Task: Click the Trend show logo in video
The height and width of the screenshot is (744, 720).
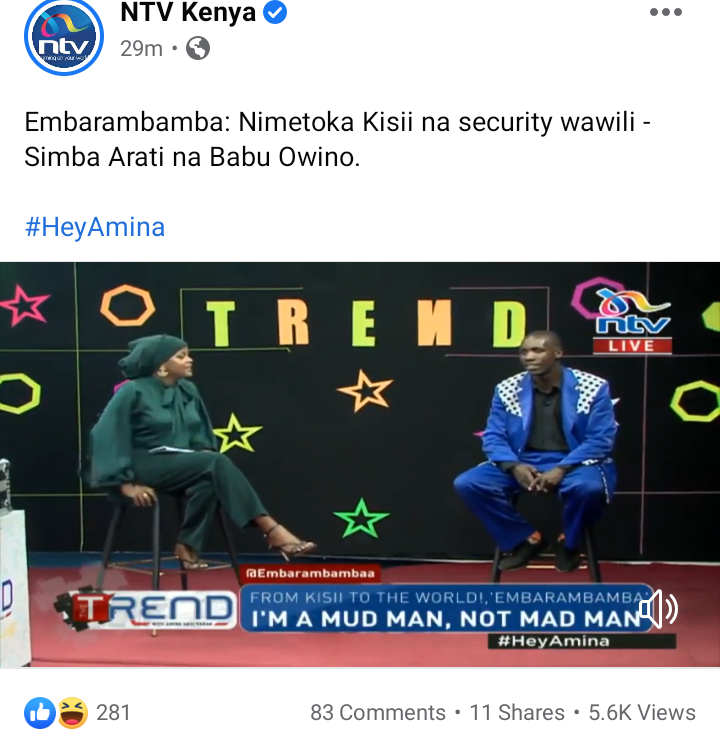Action: (x=145, y=610)
